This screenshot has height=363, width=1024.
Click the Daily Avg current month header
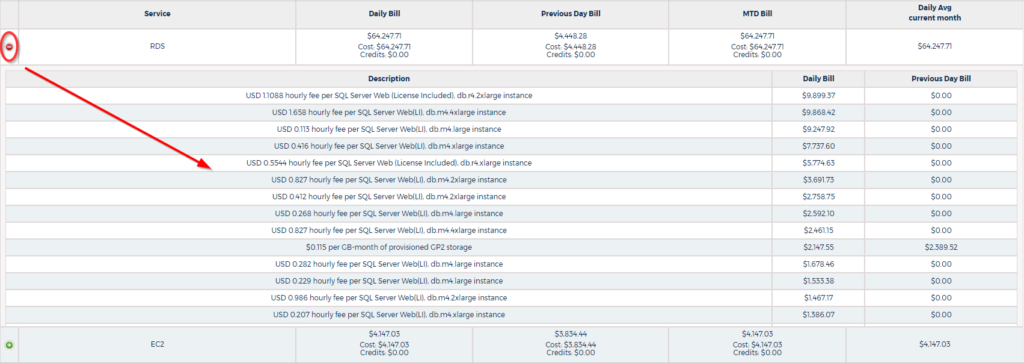coord(935,14)
